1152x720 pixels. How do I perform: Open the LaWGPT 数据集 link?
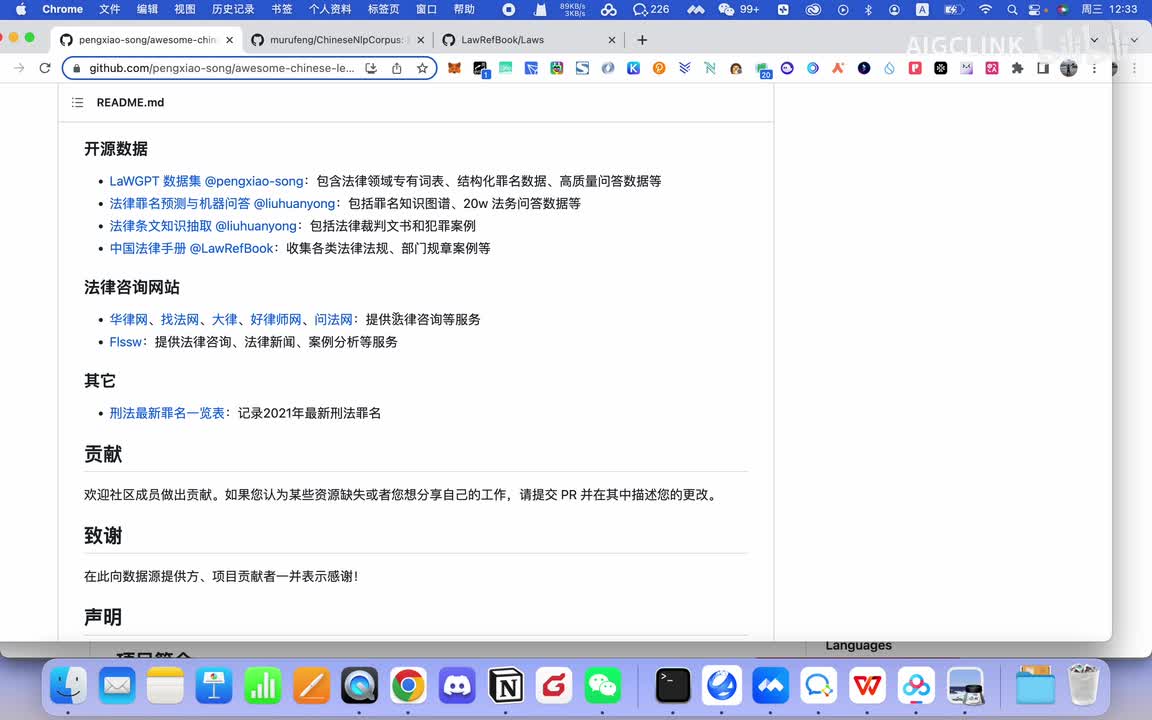click(x=155, y=181)
